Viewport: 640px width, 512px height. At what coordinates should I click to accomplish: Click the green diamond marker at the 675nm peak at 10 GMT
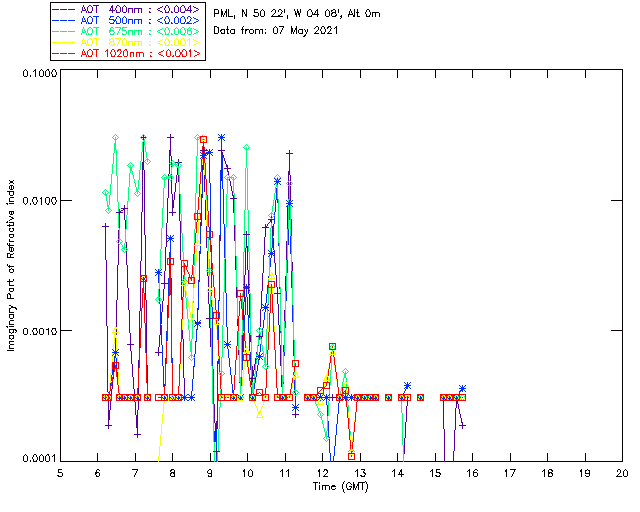[x=247, y=147]
